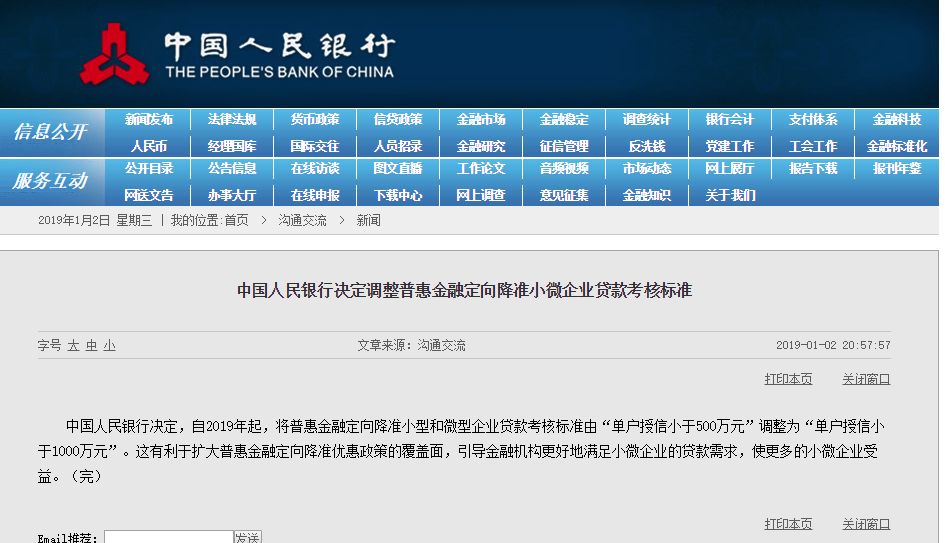
Task: Open the 网上展厅 menu item
Action: coord(730,169)
